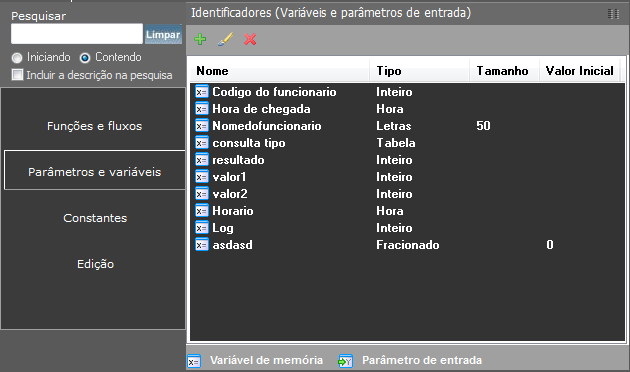Click variable icon of valor2 row
The width and height of the screenshot is (630, 372).
202,194
